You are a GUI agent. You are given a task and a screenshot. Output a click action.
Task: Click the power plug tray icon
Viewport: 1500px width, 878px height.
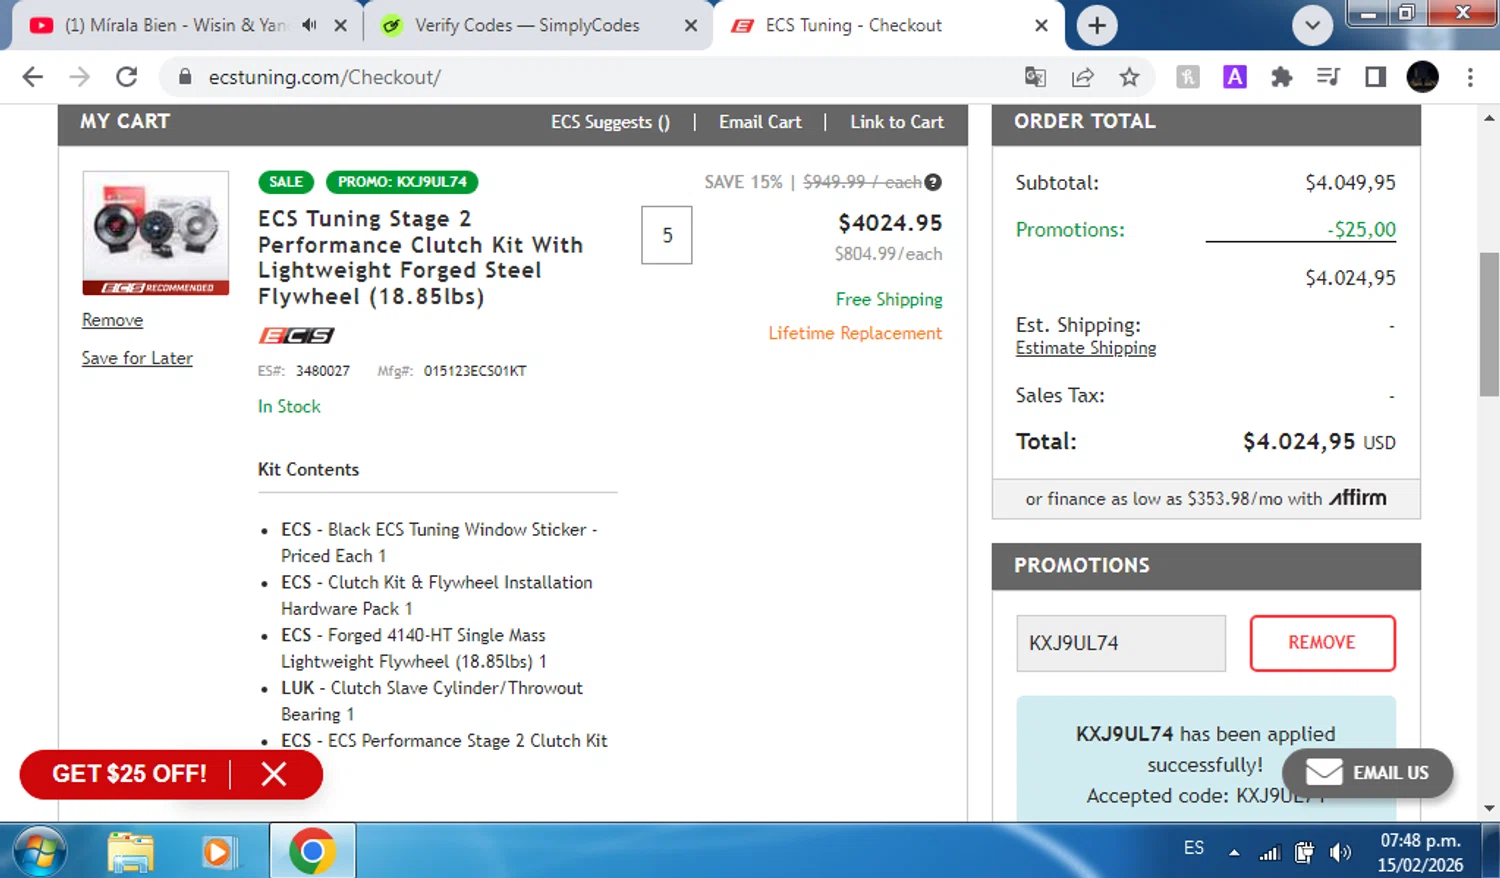pyautogui.click(x=1304, y=853)
